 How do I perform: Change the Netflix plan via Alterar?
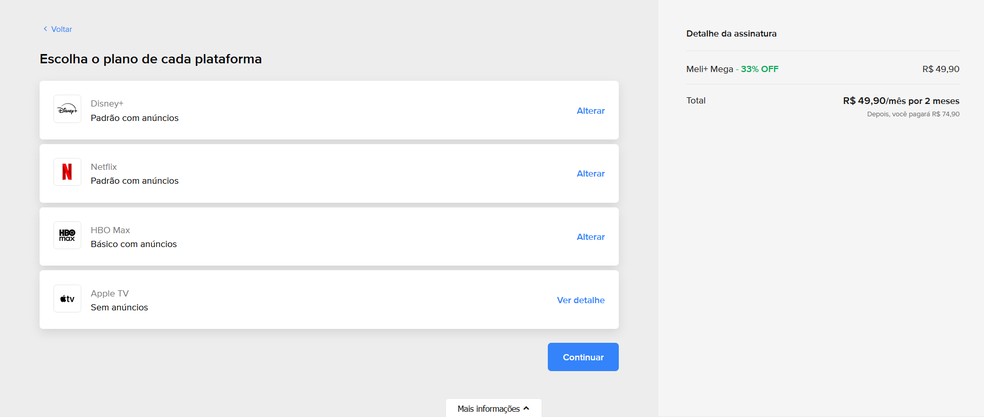tap(590, 173)
